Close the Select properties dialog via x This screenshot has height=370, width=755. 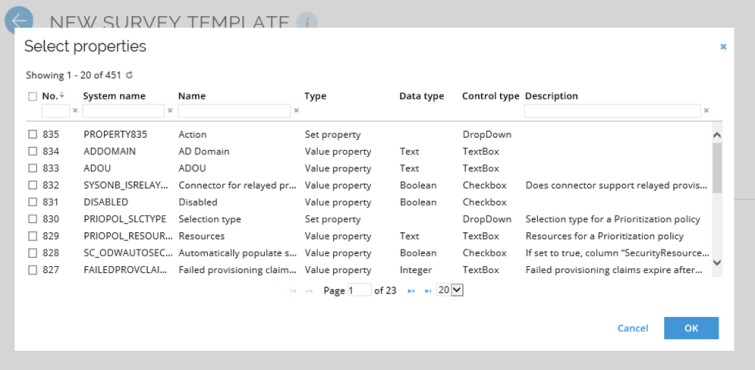click(723, 47)
